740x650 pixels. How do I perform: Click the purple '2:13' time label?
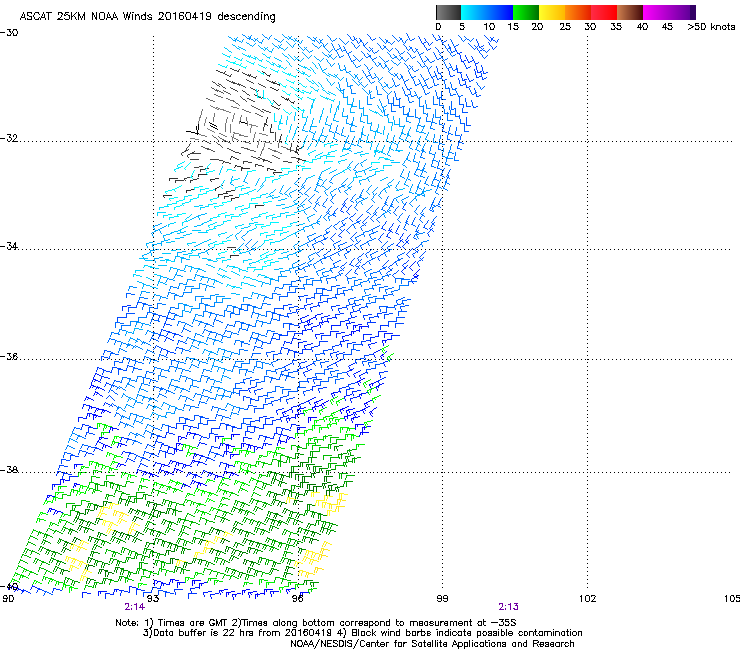[x=508, y=607]
